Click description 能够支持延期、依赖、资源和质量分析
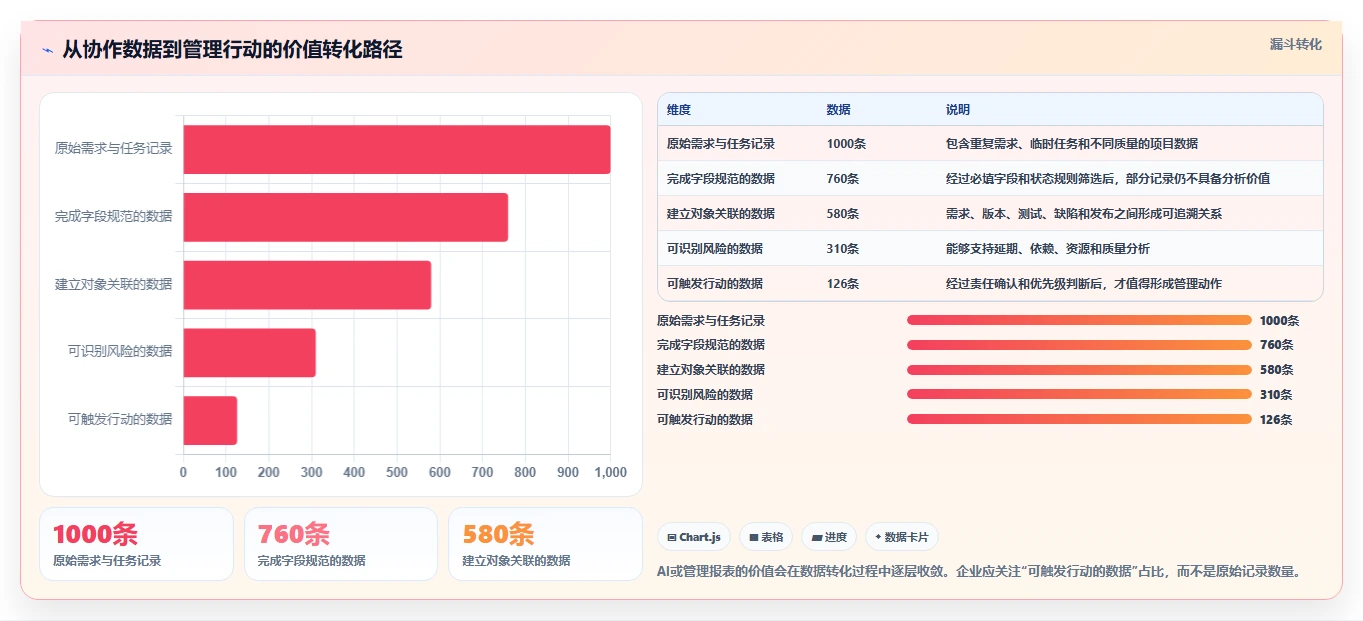This screenshot has height=621, width=1363. (x=1048, y=249)
